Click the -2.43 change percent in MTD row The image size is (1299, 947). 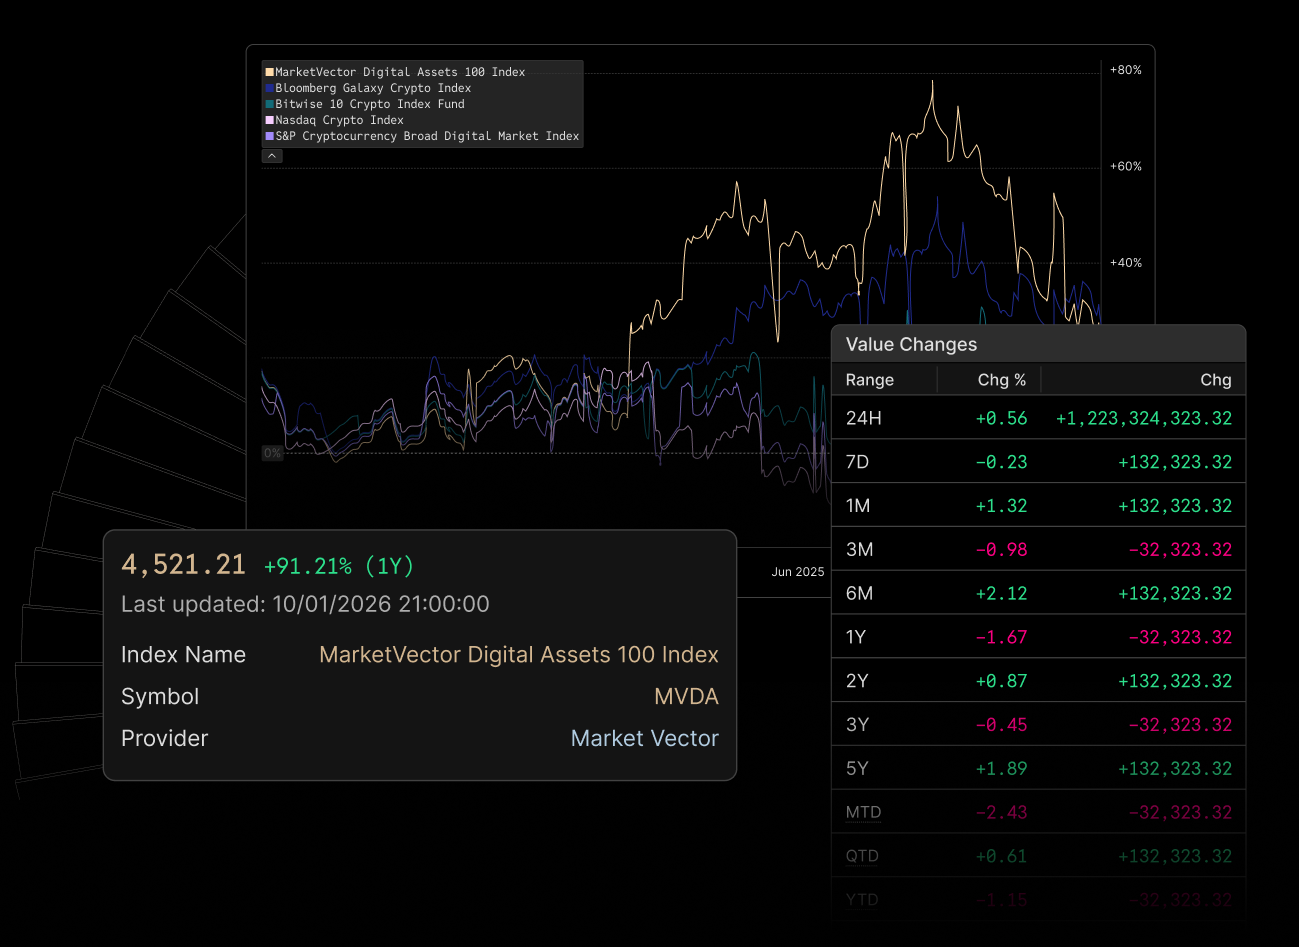click(1002, 813)
